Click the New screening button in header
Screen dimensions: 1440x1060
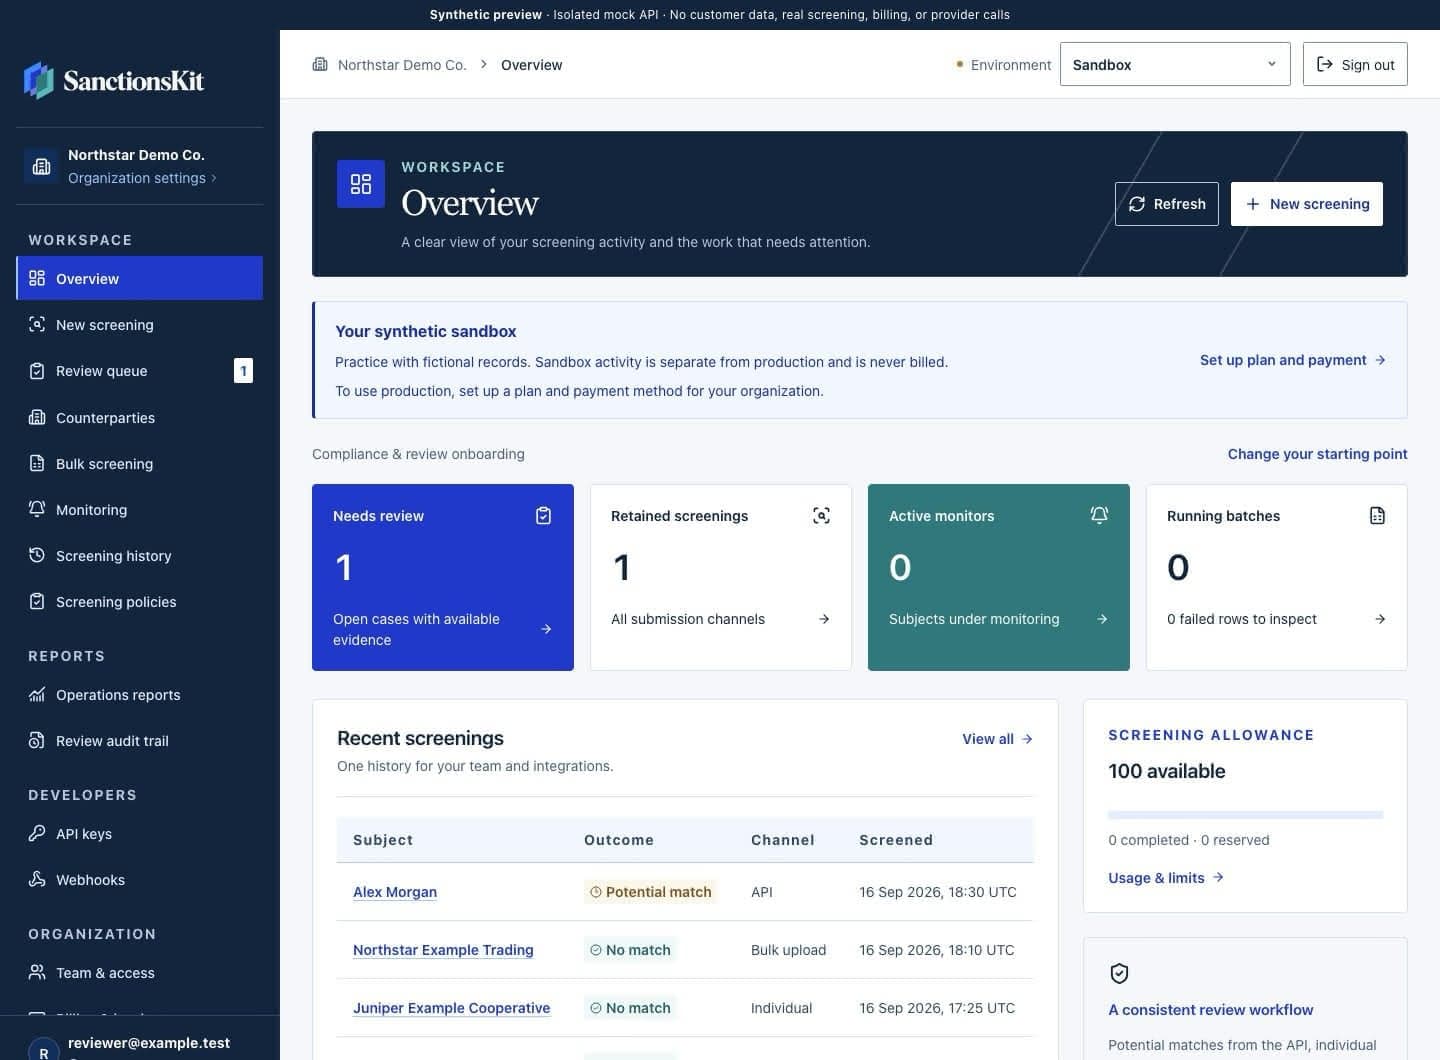pos(1307,204)
